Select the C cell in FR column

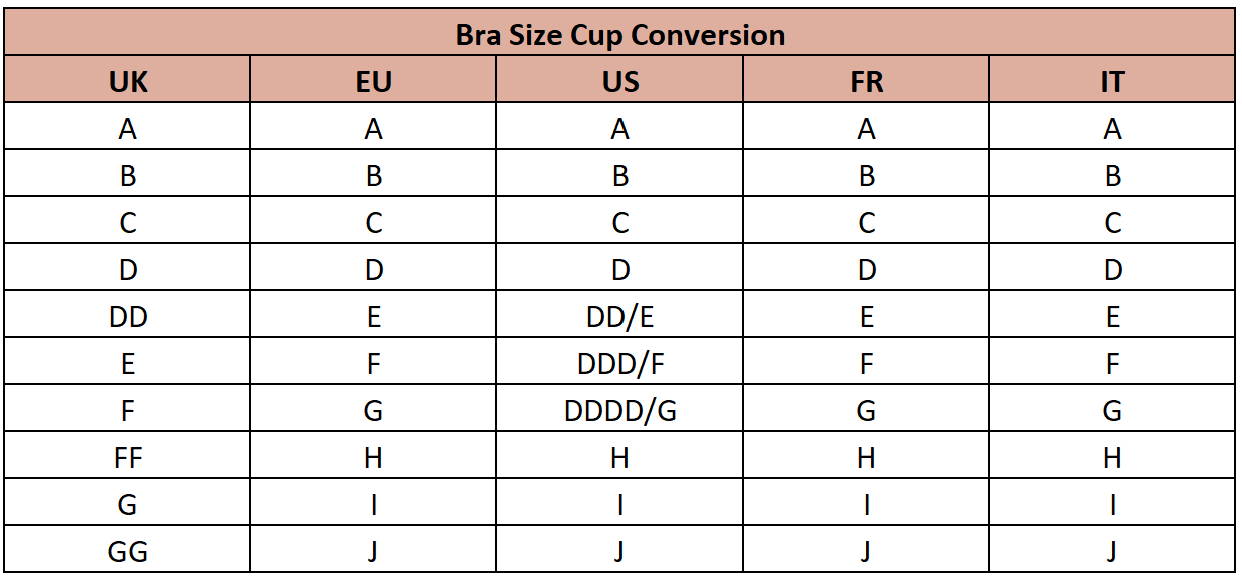tap(866, 223)
